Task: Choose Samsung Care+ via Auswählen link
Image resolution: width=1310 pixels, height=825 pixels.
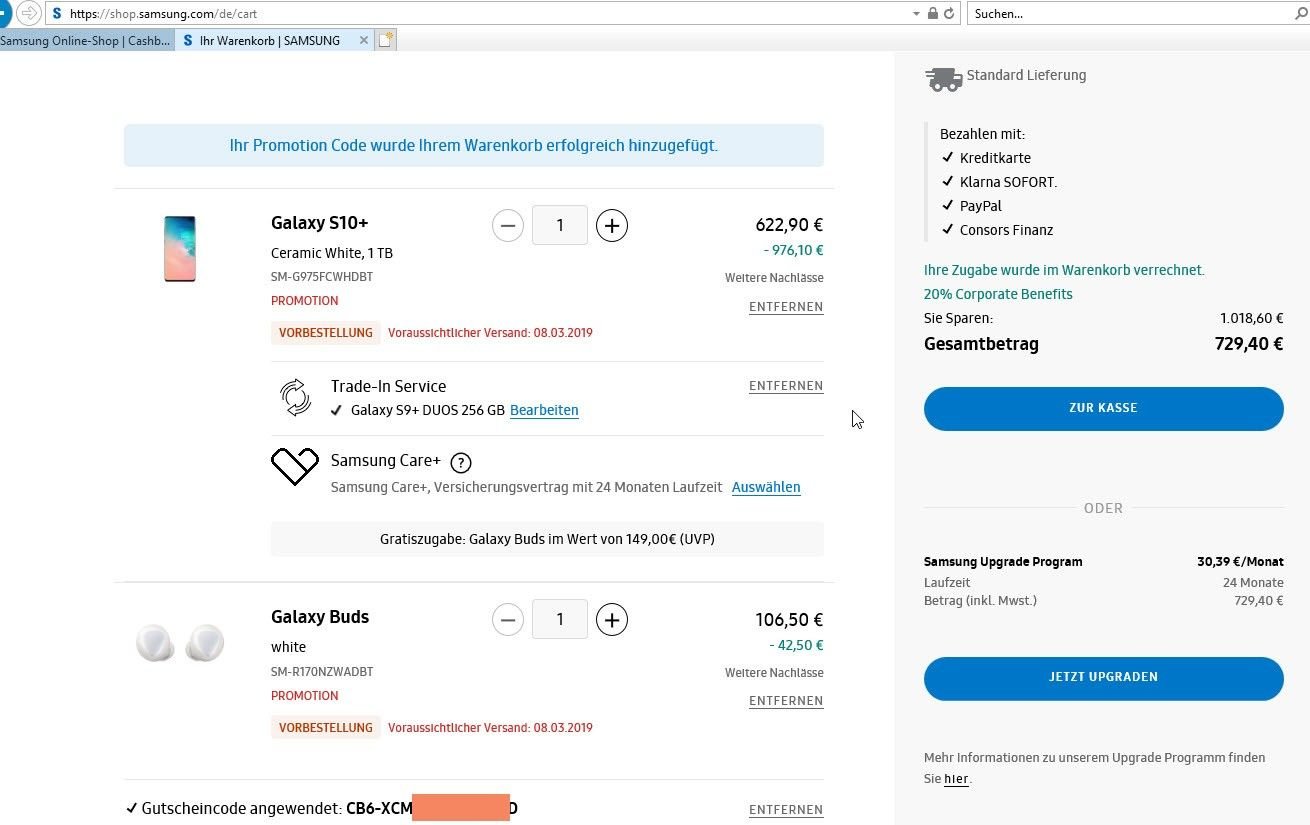Action: (x=766, y=487)
